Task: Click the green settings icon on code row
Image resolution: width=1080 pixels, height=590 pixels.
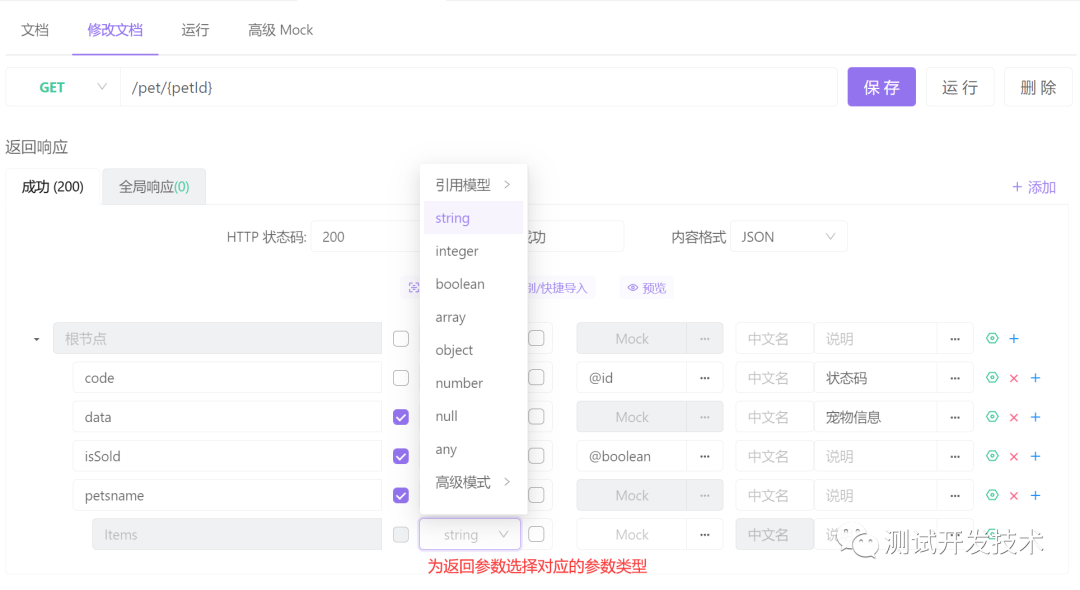Action: tap(992, 377)
